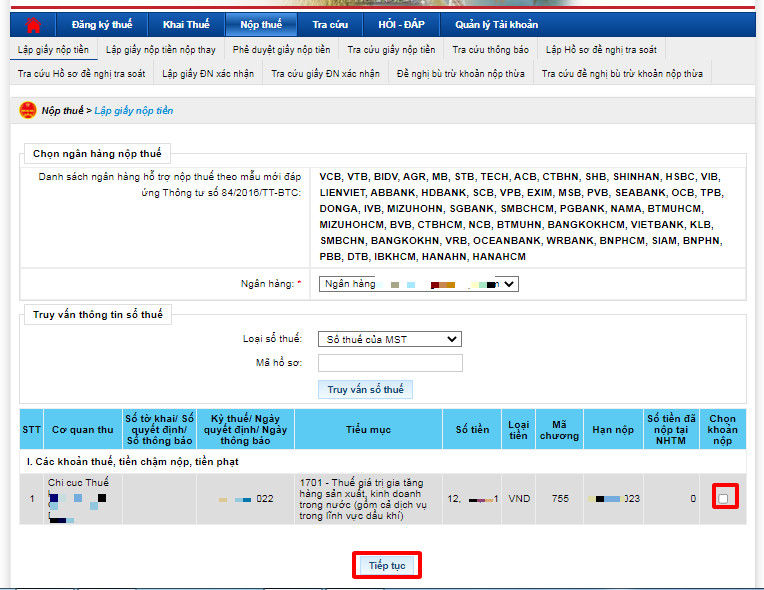Open Tra cứu Hồ sơ đề nghị tra soát tab

point(81,74)
